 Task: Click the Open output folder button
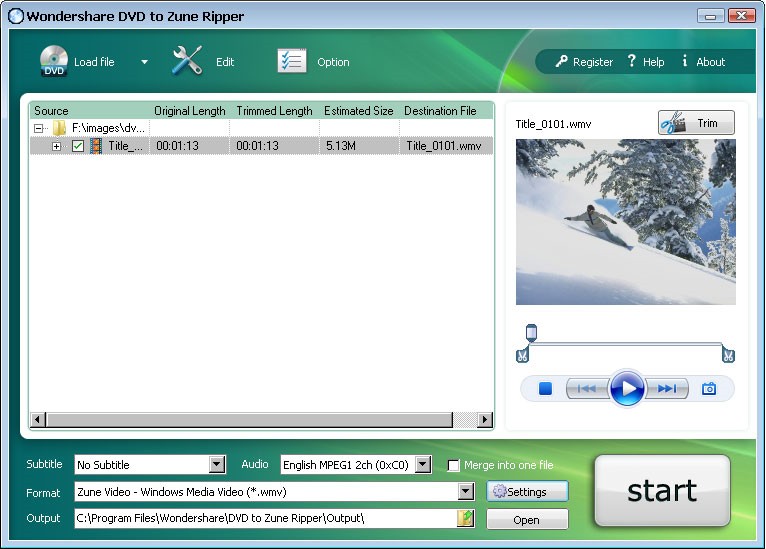coord(527,520)
